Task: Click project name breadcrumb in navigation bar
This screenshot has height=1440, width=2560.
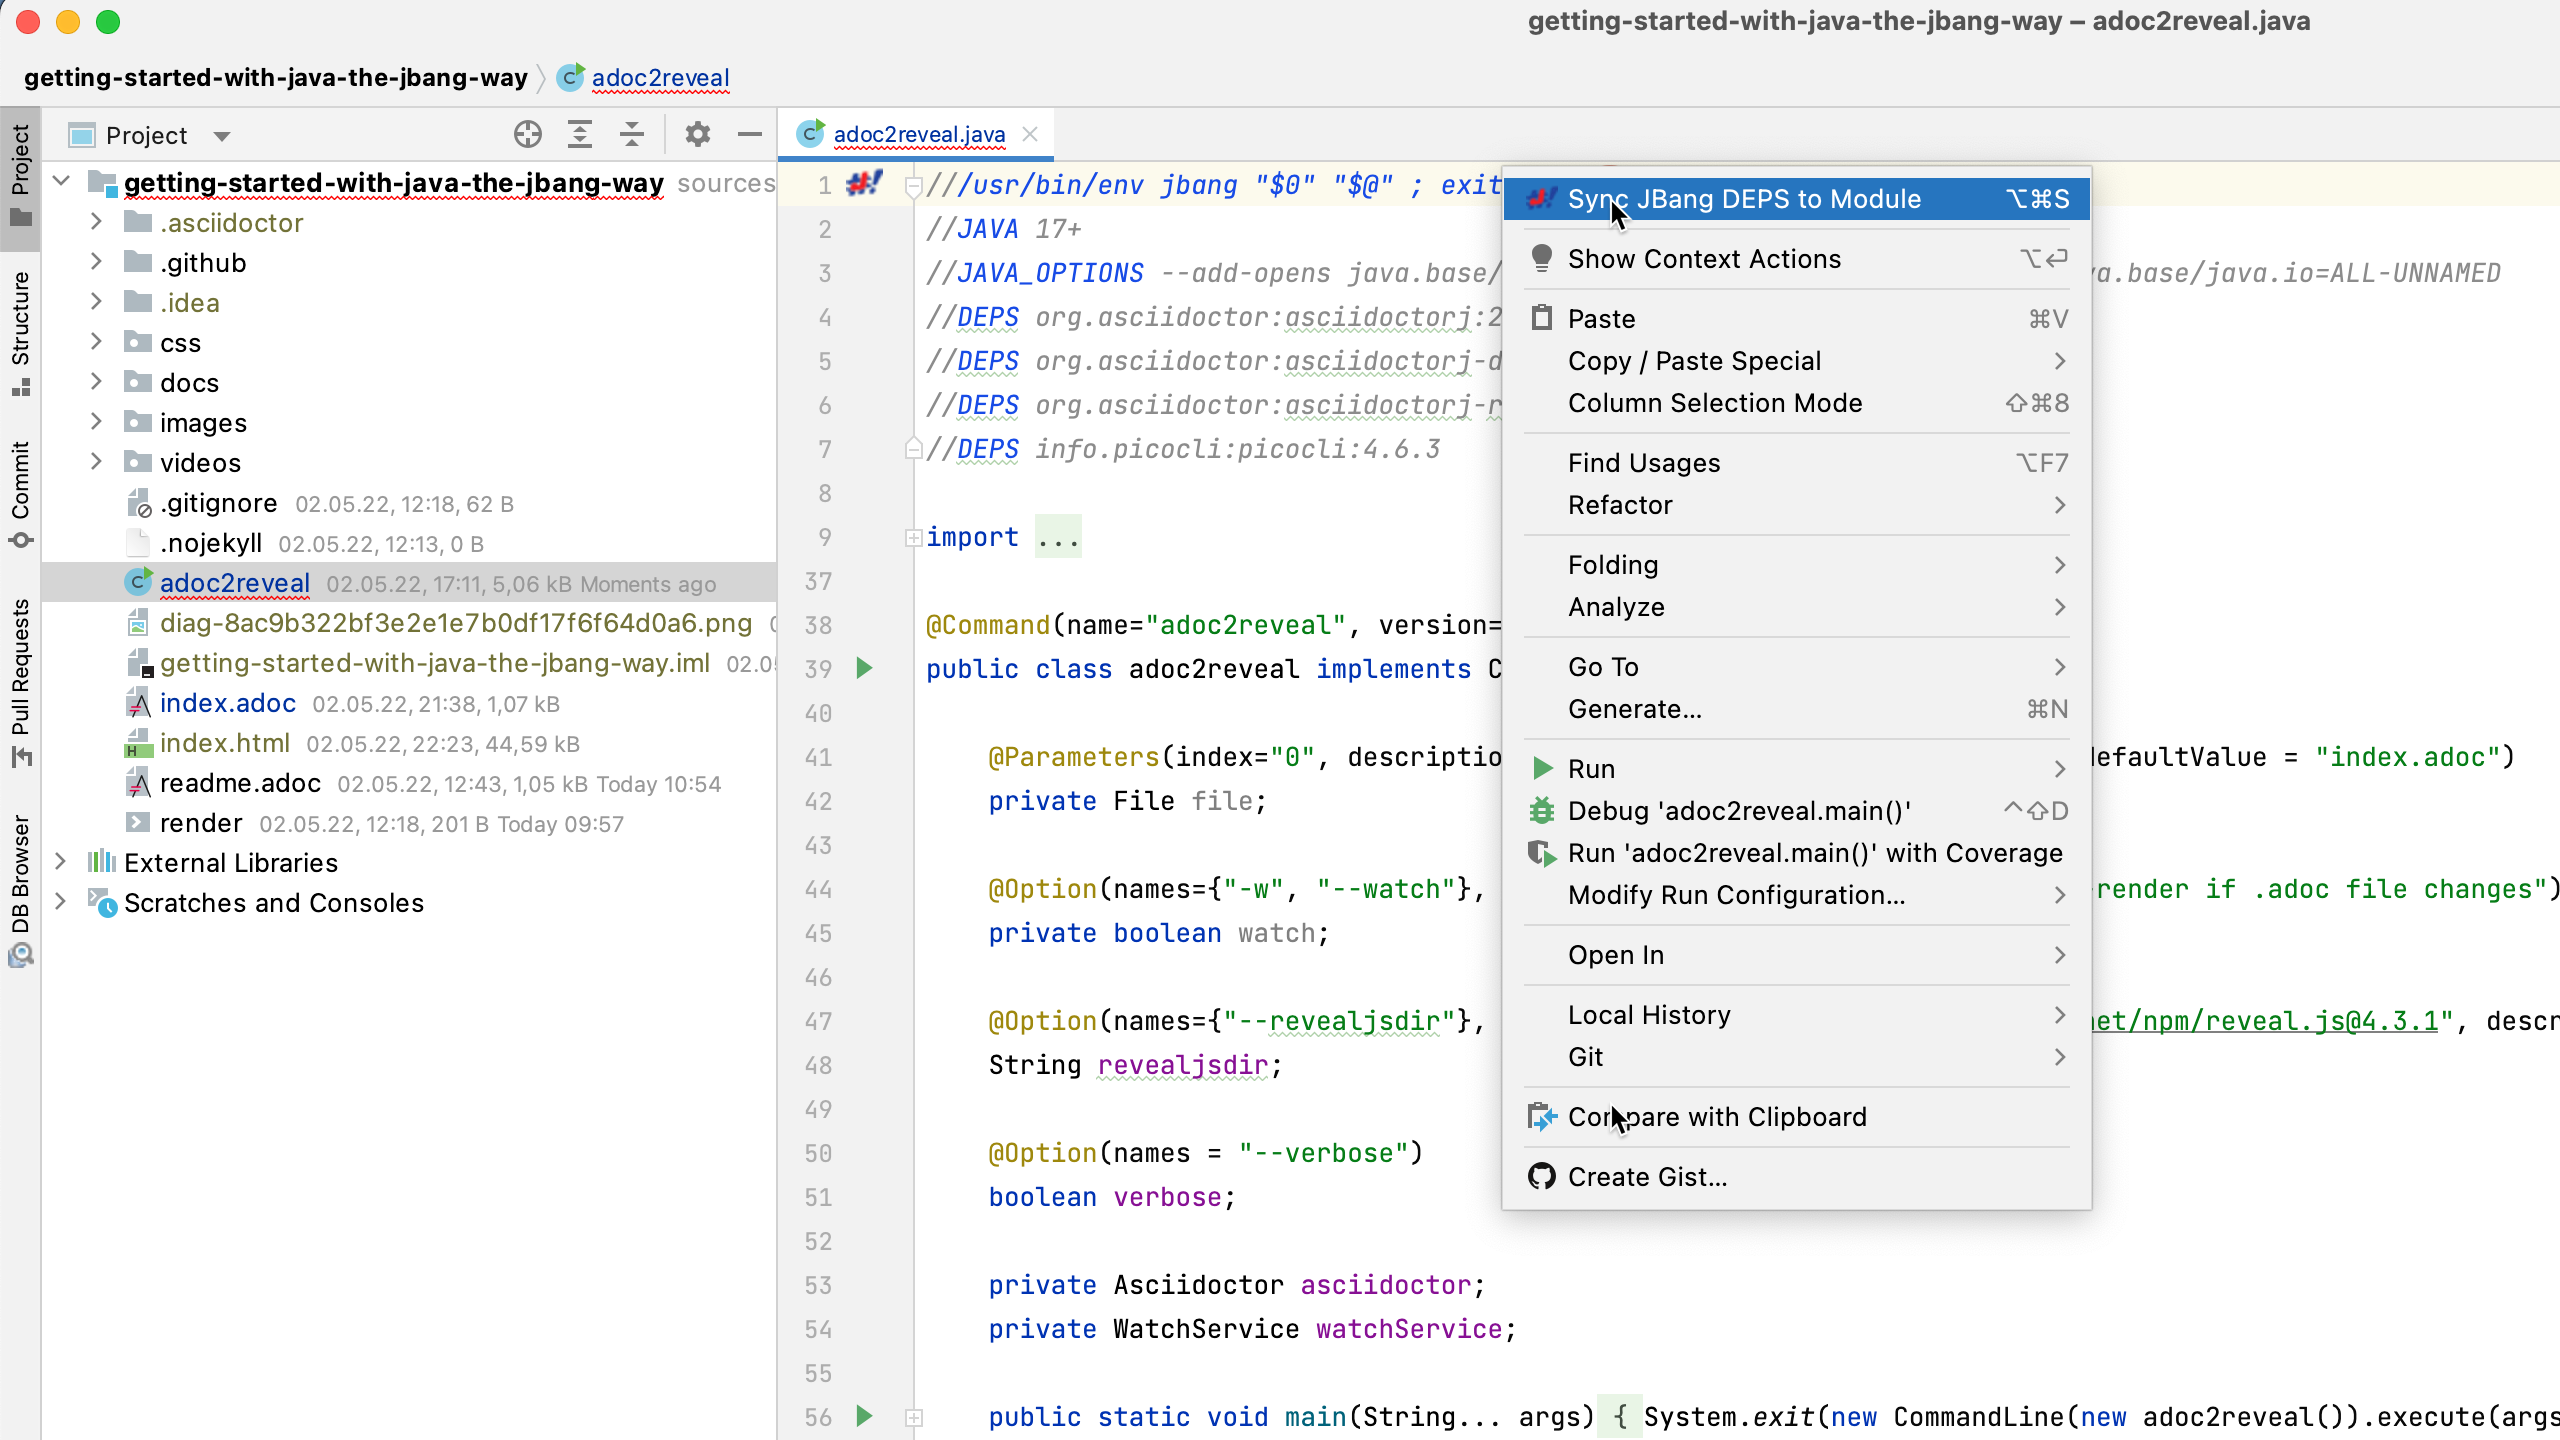Action: (276, 78)
